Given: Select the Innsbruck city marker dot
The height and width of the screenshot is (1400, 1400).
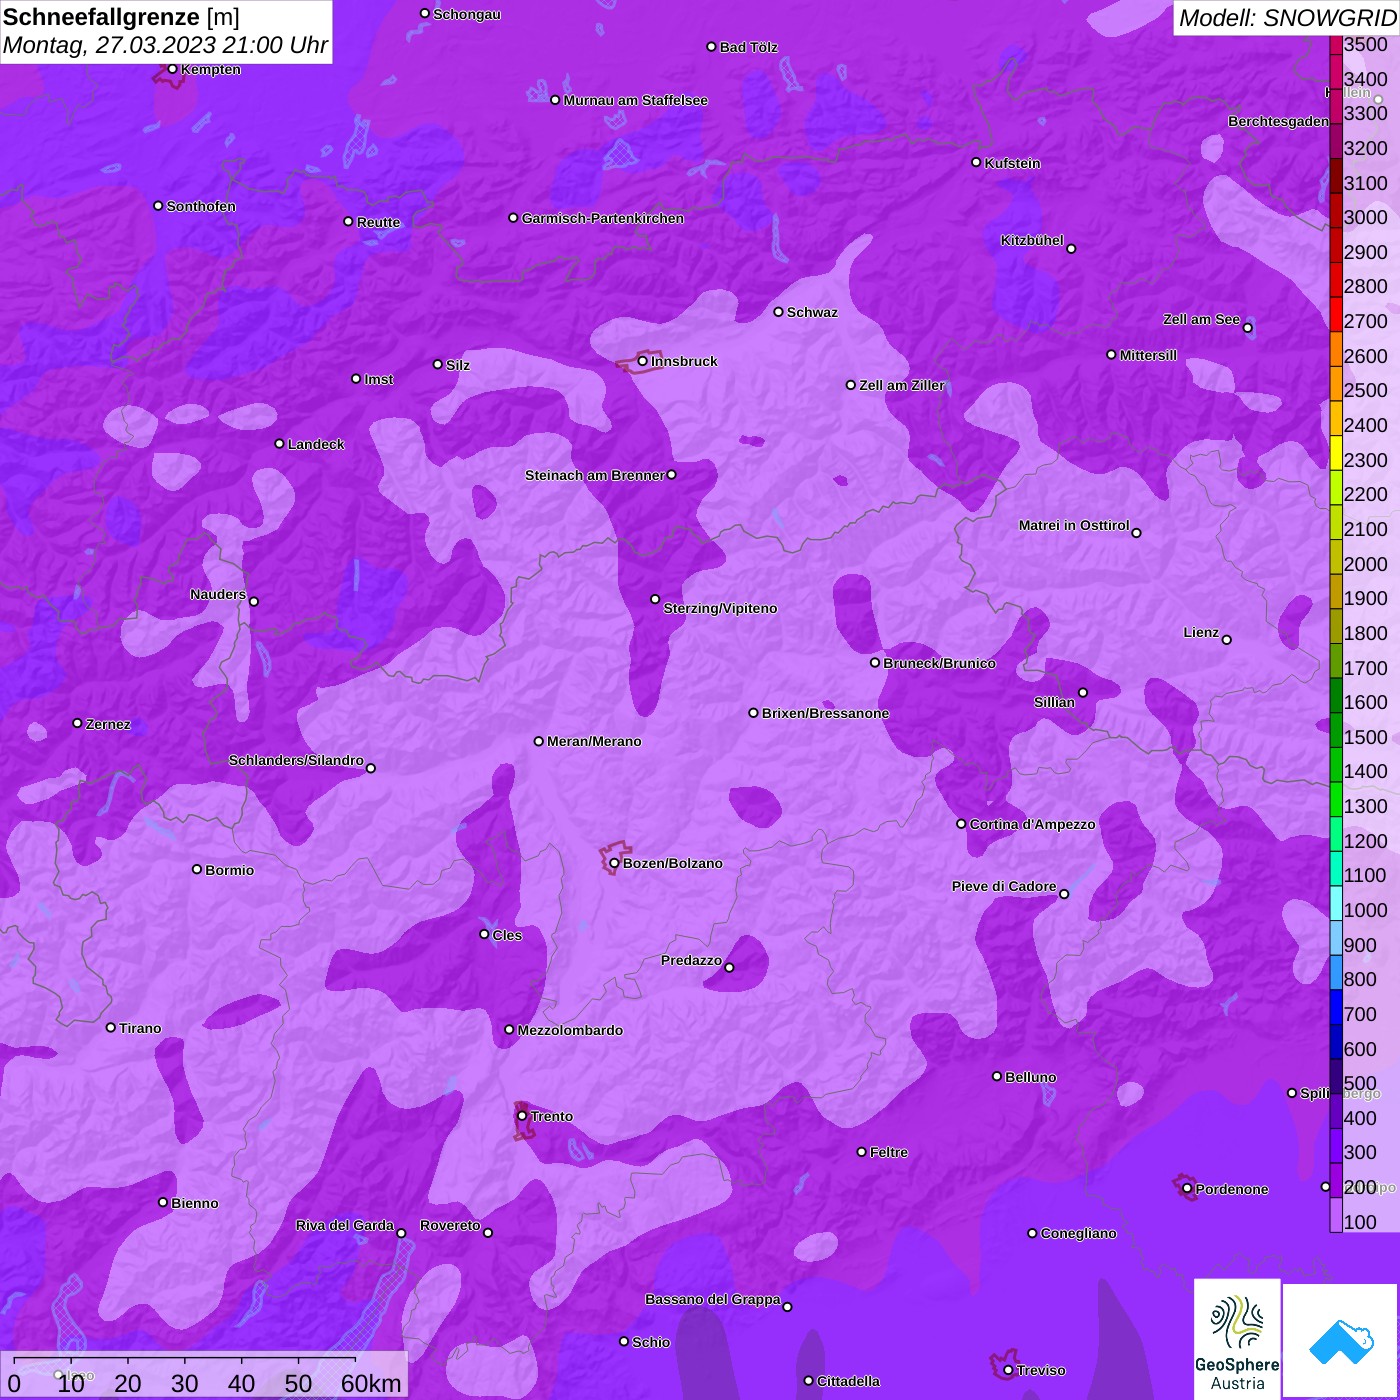Looking at the screenshot, I should pyautogui.click(x=643, y=361).
